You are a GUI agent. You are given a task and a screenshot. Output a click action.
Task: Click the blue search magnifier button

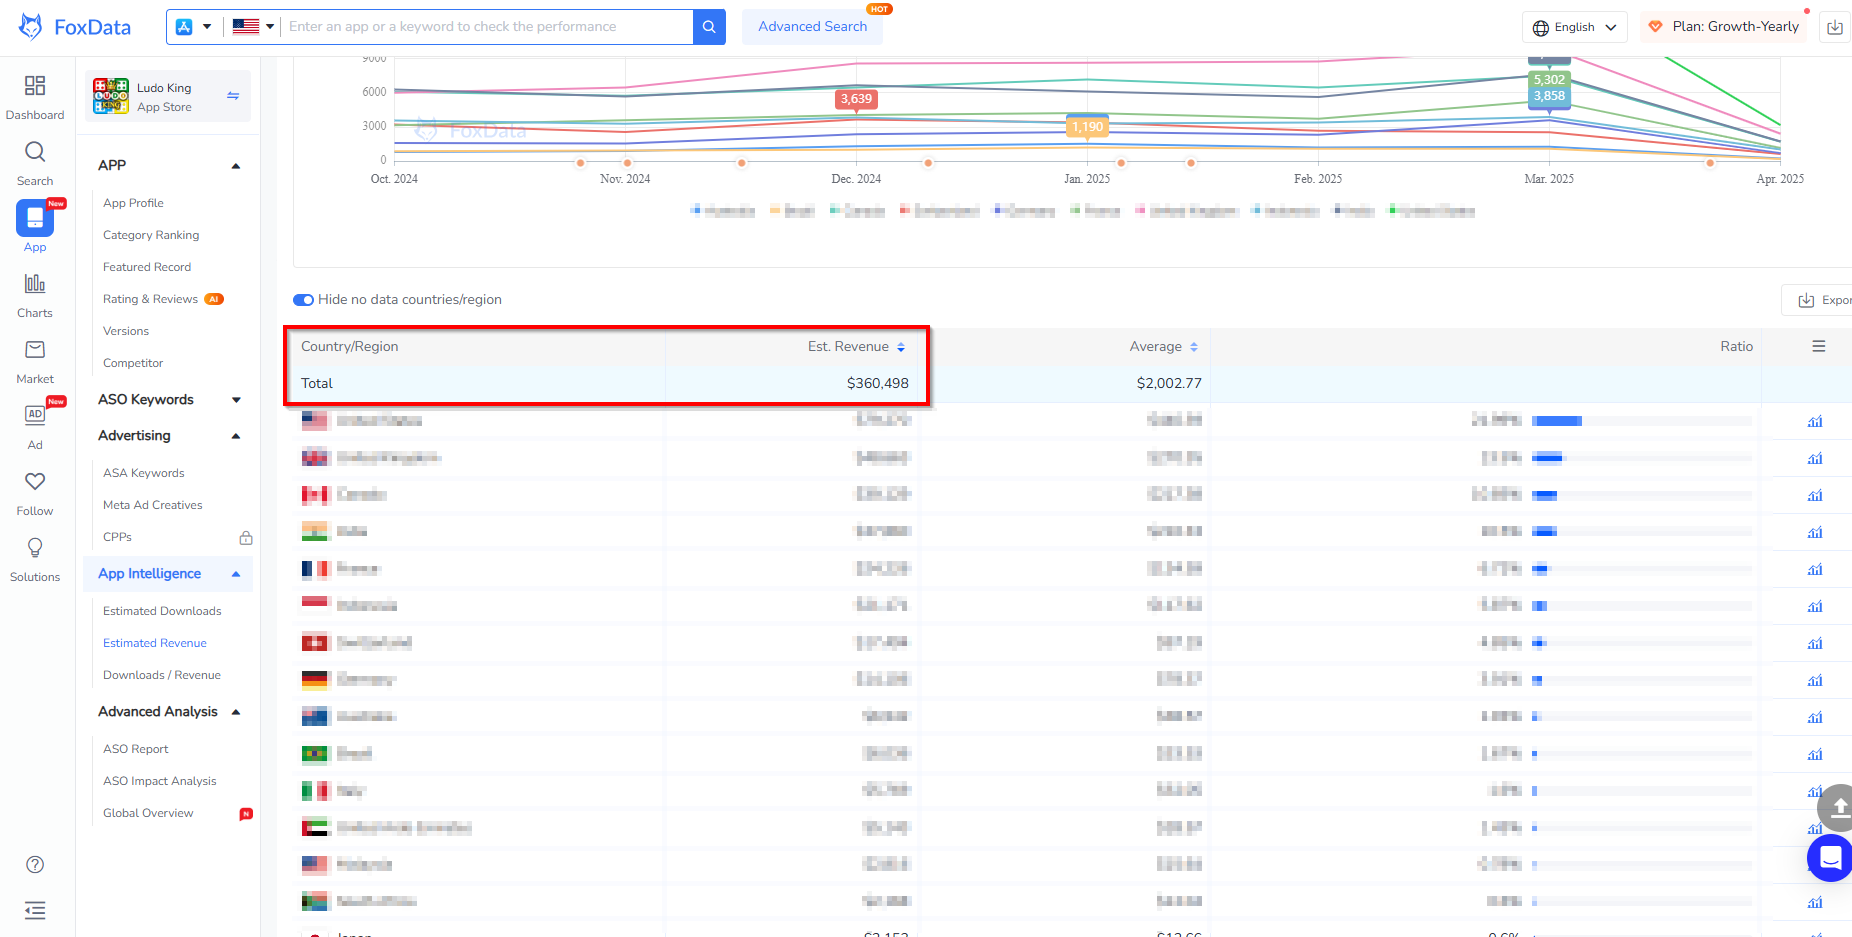[x=708, y=27]
